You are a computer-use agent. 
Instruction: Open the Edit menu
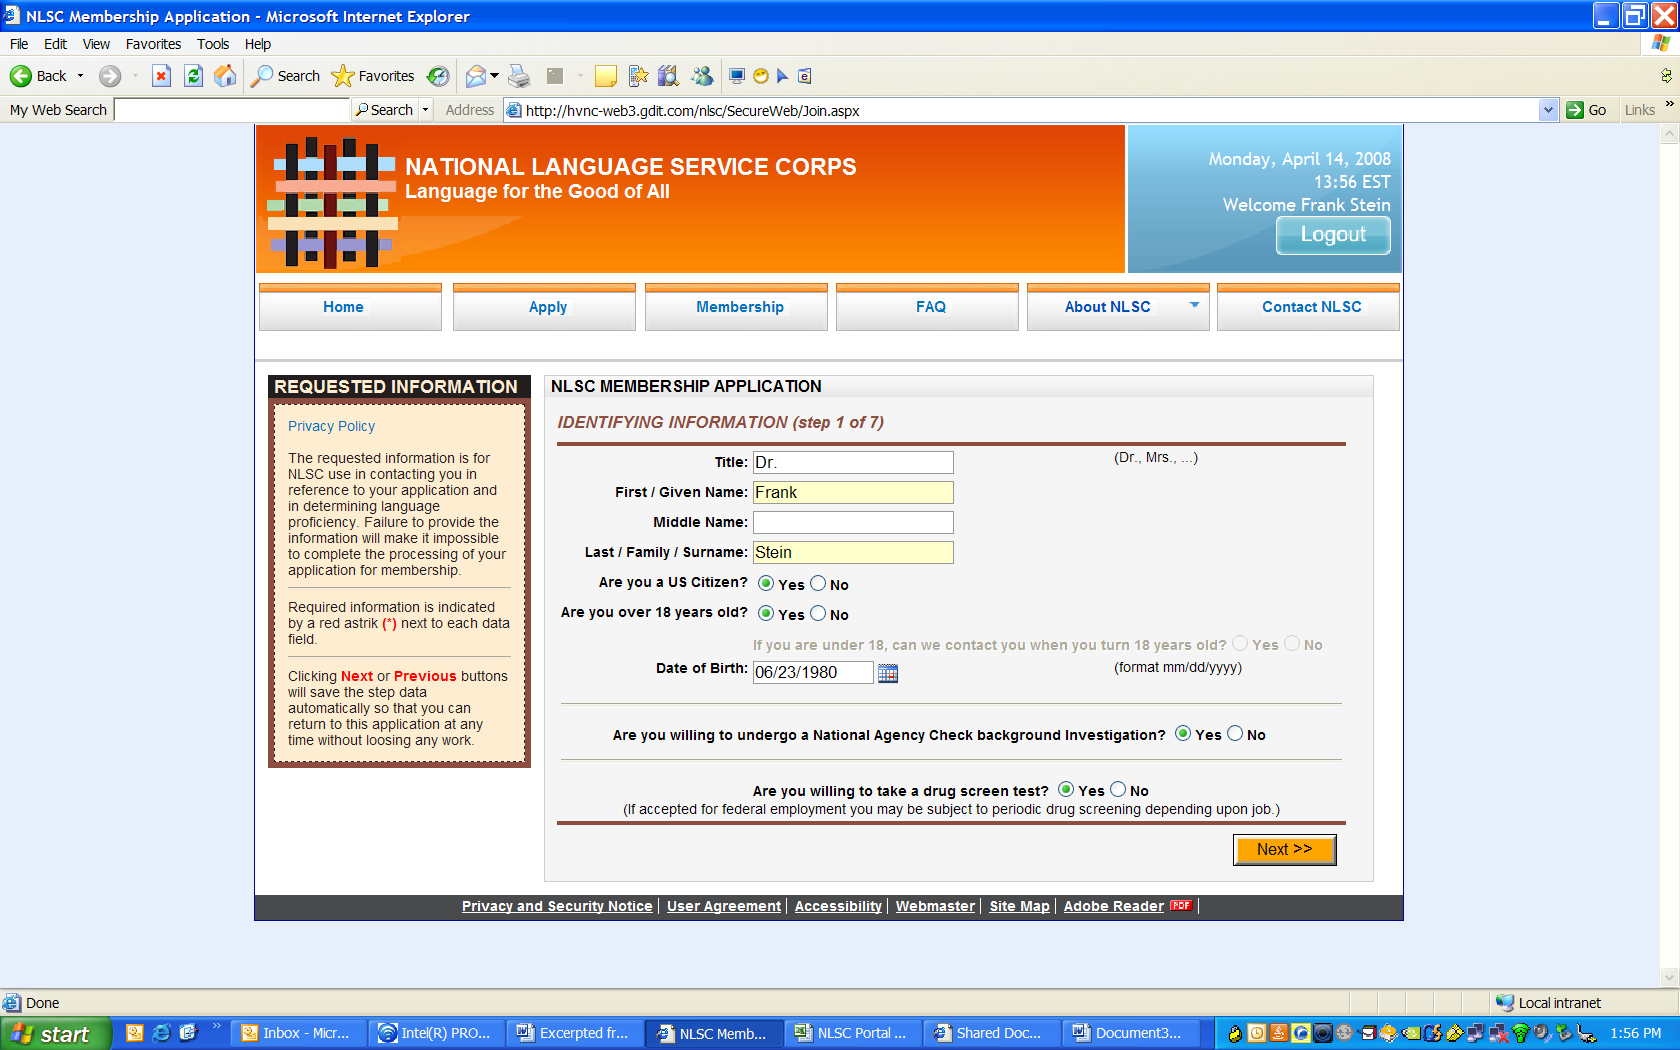coord(55,44)
